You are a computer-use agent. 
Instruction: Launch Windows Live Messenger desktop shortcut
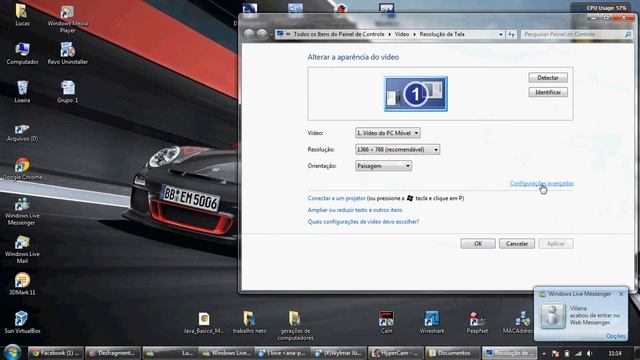(22, 211)
